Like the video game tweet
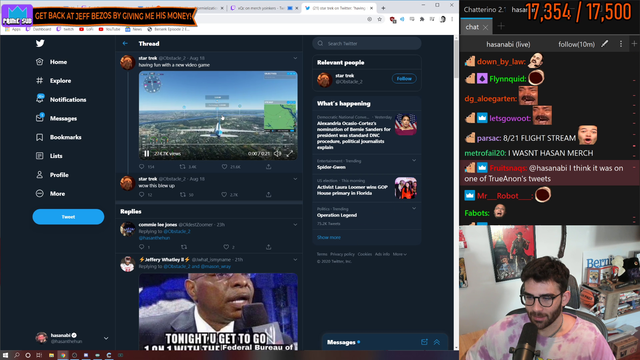Image resolution: width=640 pixels, height=360 pixels. pos(224,167)
